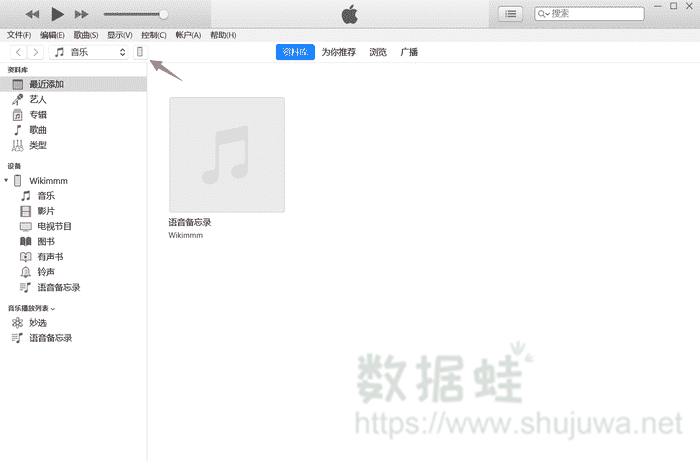700x461 pixels.
Task: Switch to the 广播 tab
Action: click(x=409, y=52)
